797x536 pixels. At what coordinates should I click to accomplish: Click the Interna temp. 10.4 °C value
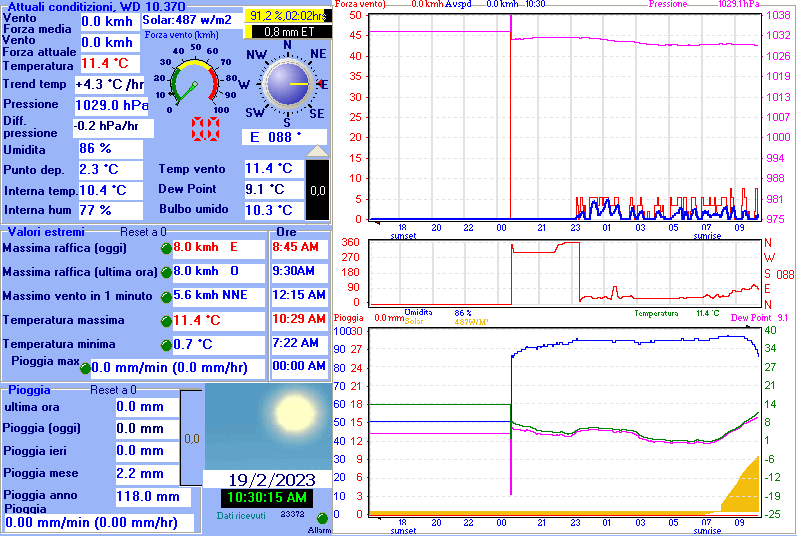(110, 191)
